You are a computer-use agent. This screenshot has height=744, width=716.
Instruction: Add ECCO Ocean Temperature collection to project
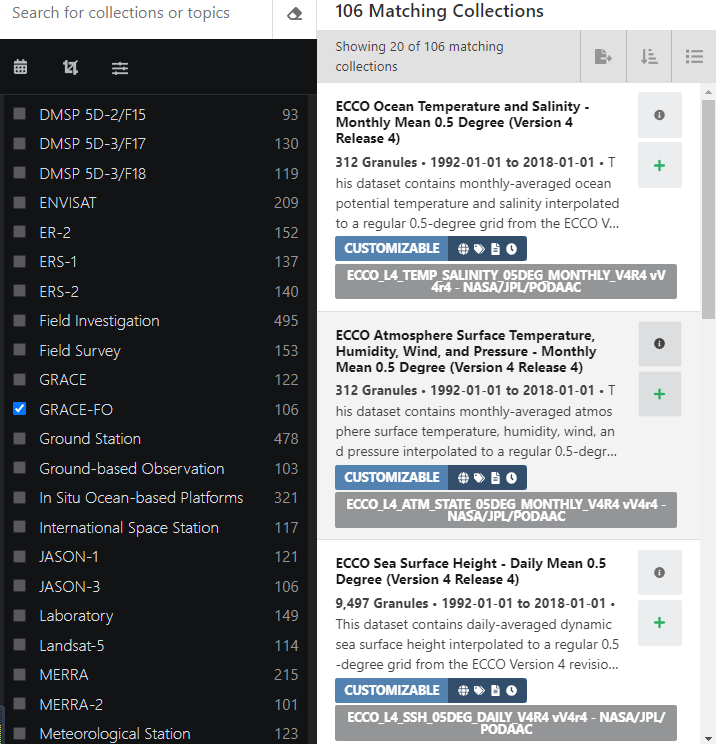tap(660, 166)
